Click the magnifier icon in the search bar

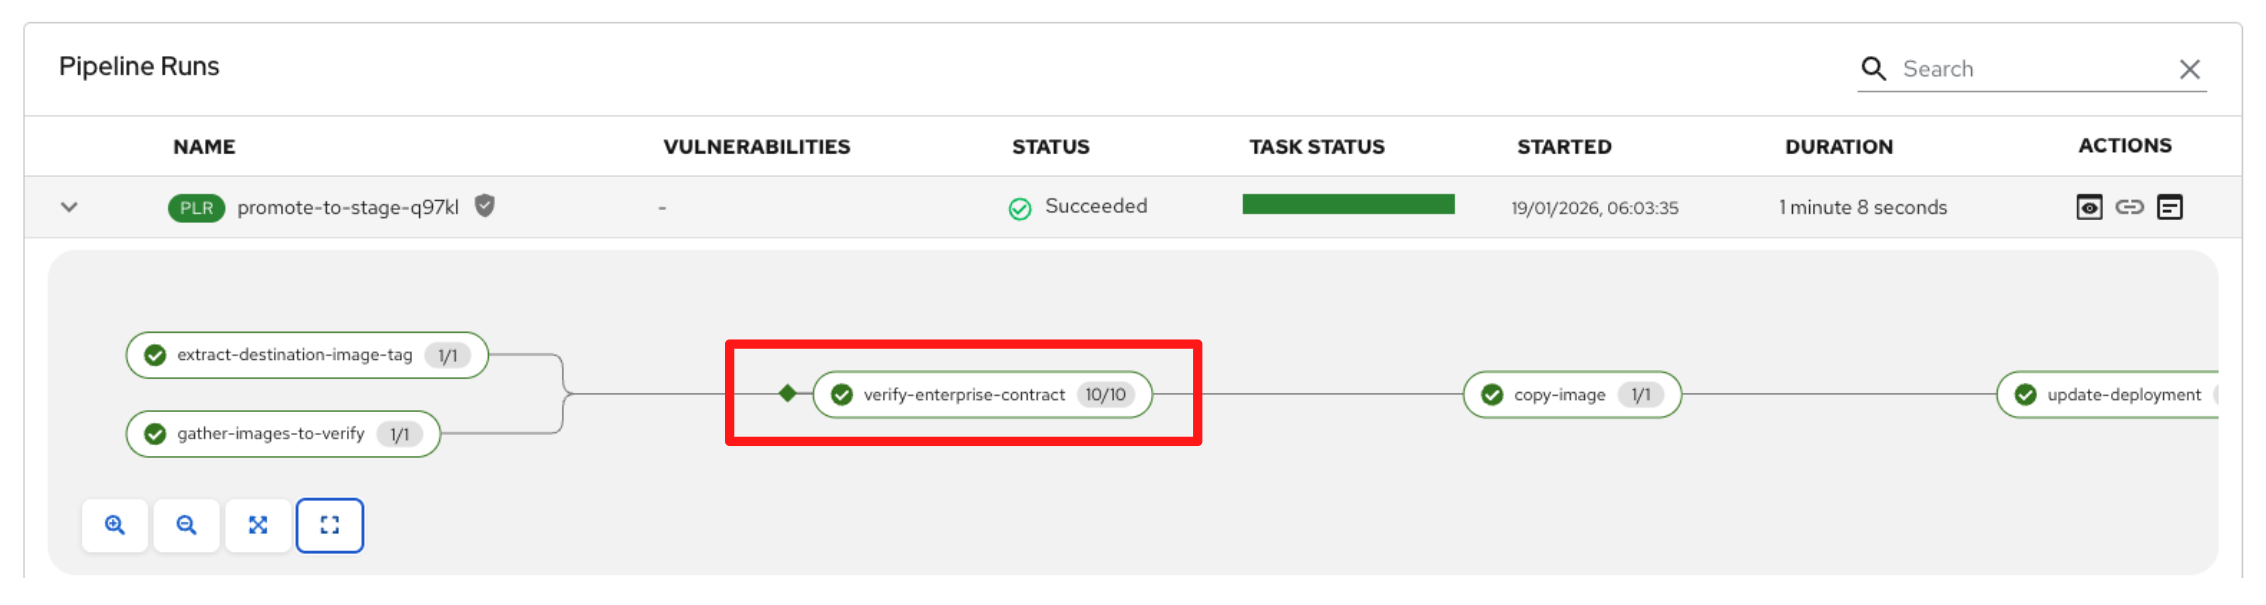tap(1873, 69)
